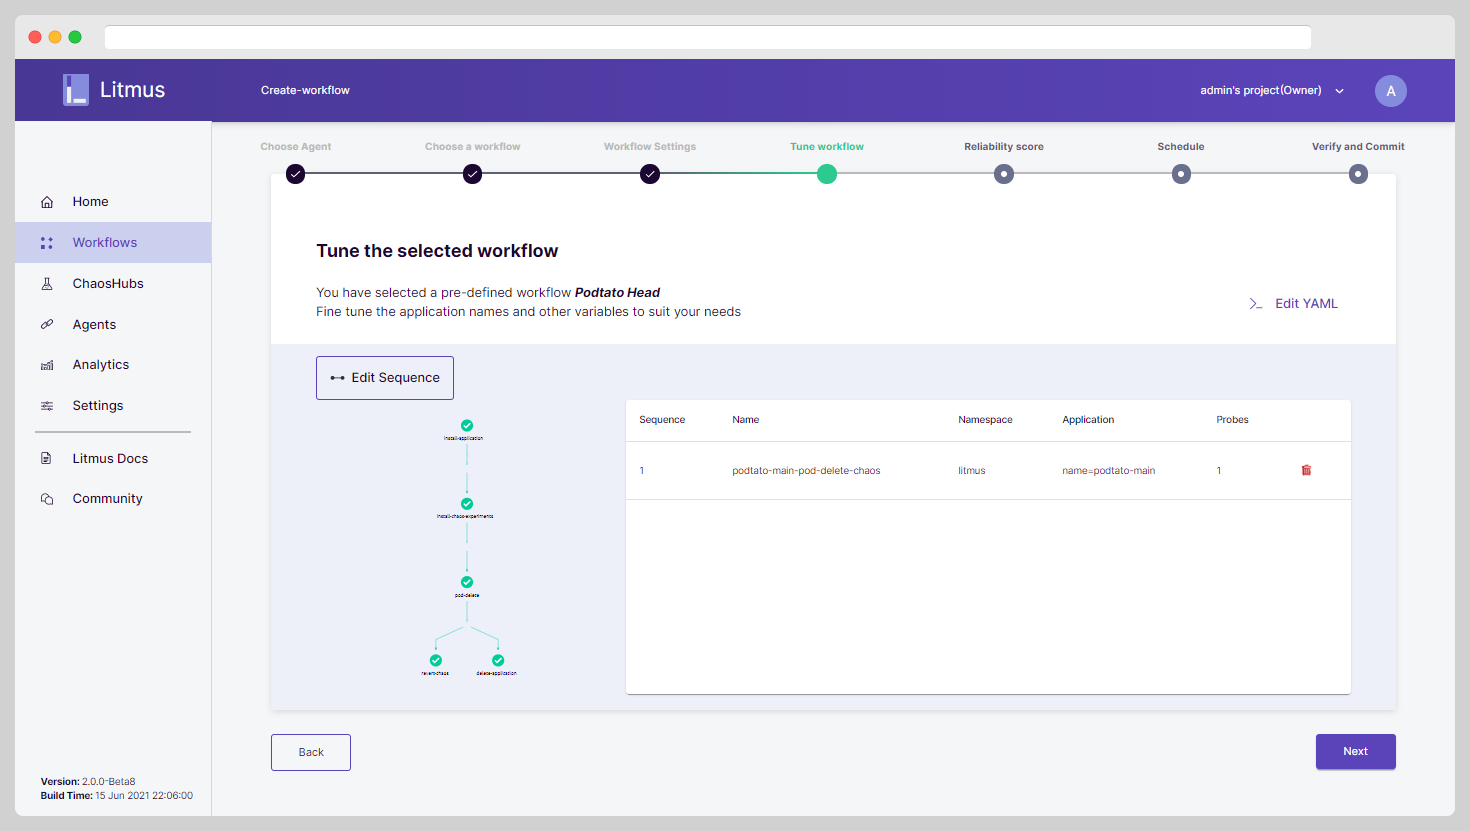Click the Verify and Commit step circle
Viewport: 1470px width, 831px height.
[1358, 174]
